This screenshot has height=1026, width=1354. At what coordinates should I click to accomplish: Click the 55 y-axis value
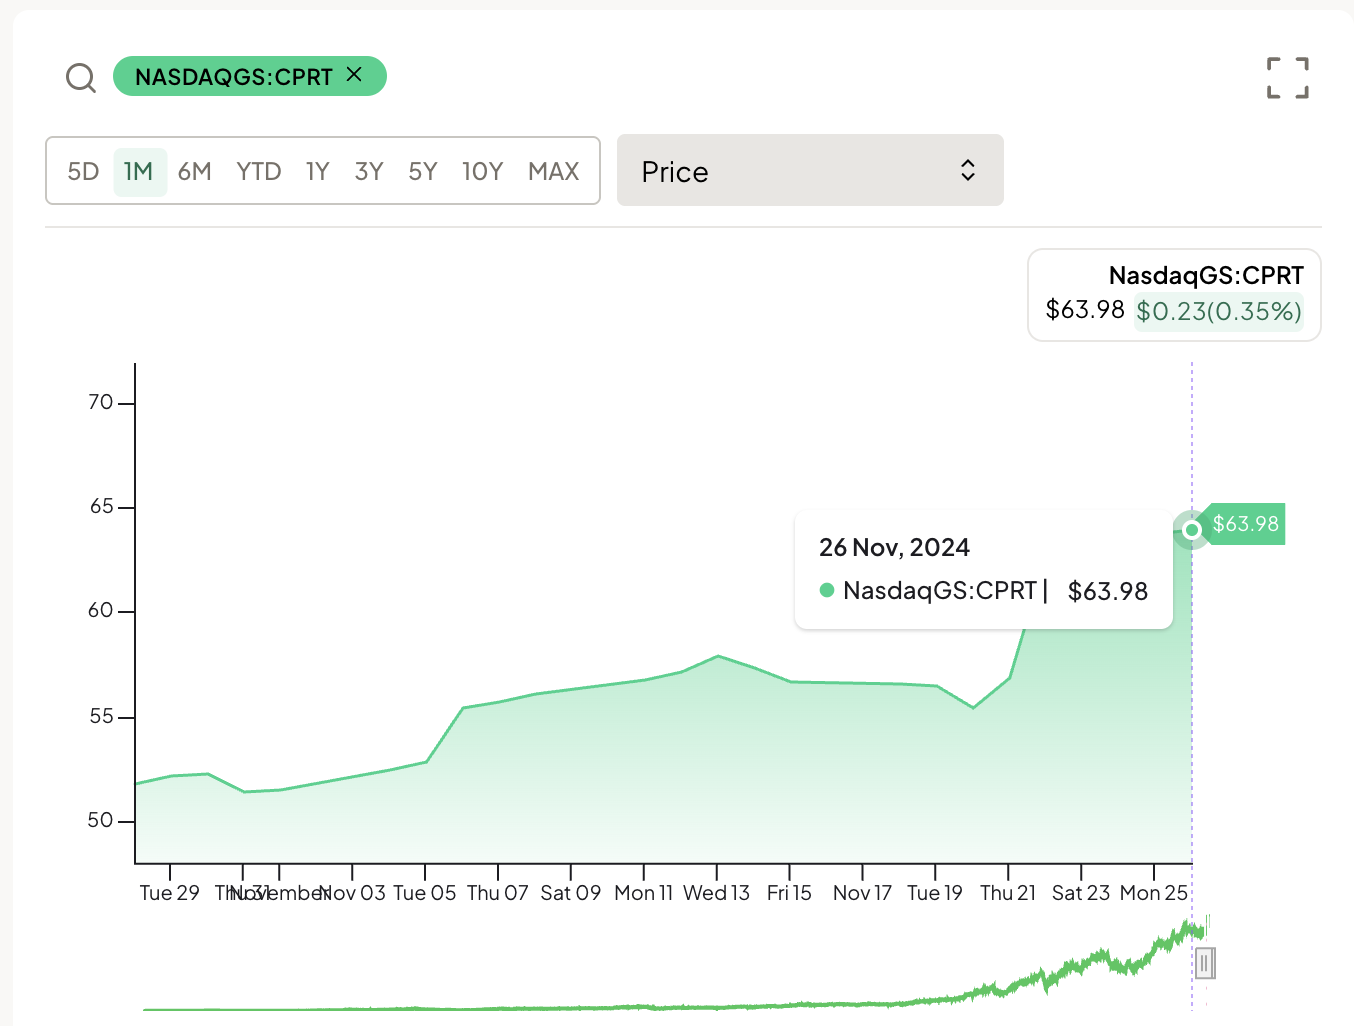tap(101, 717)
